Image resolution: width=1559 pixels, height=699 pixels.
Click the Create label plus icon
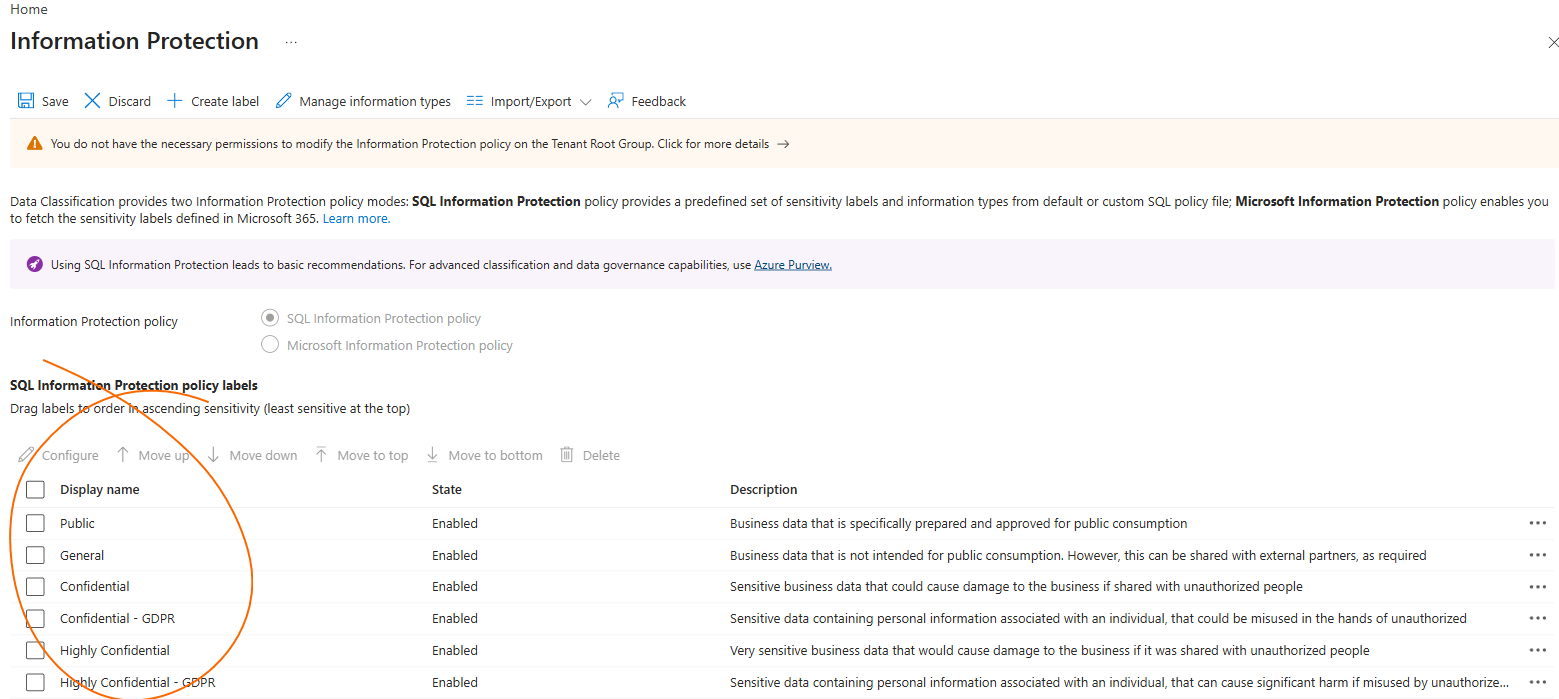(x=174, y=101)
